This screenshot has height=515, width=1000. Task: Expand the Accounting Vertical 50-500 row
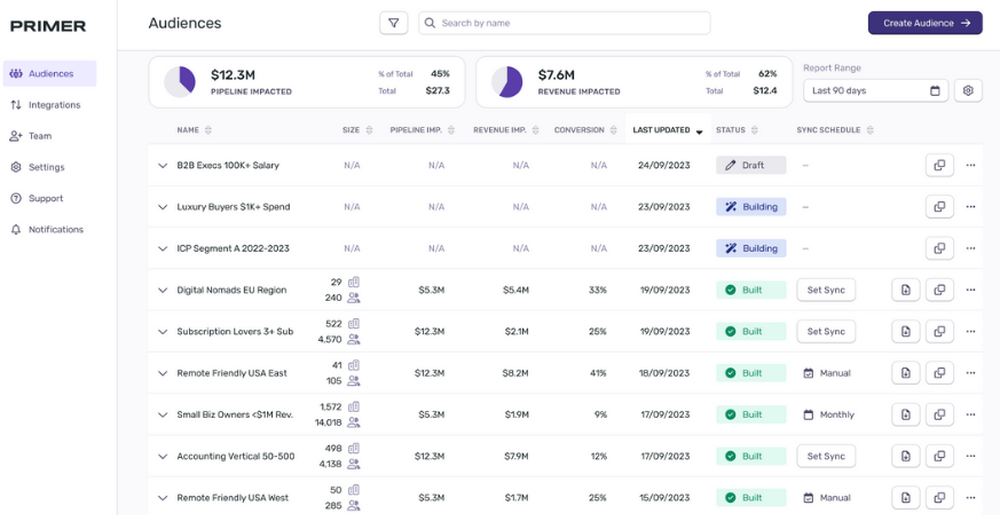pos(163,456)
